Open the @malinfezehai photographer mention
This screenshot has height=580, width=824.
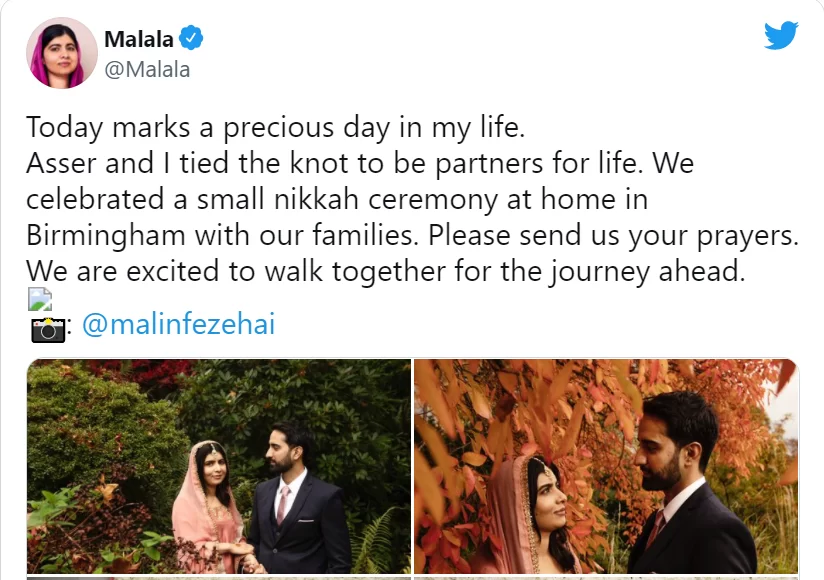click(178, 326)
